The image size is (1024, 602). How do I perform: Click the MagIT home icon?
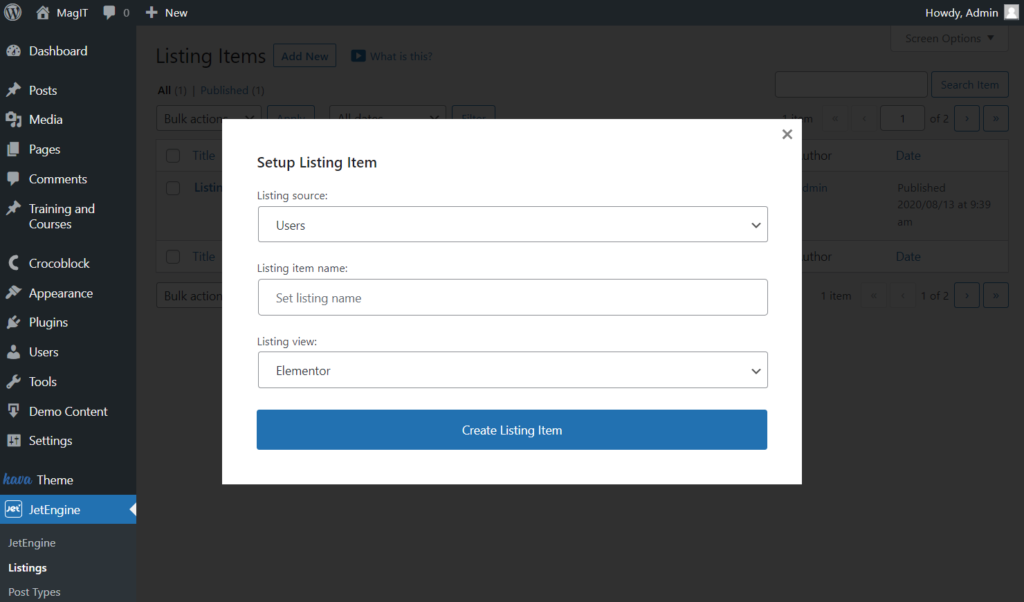point(42,12)
